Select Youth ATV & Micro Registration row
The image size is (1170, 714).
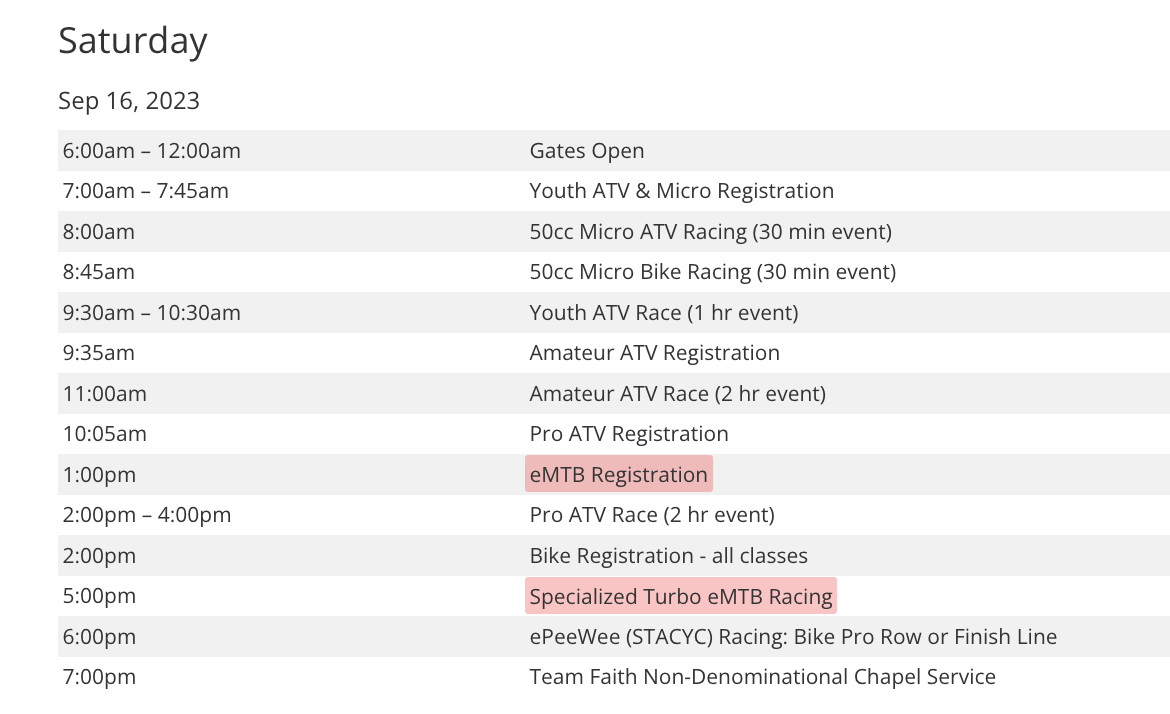click(681, 191)
